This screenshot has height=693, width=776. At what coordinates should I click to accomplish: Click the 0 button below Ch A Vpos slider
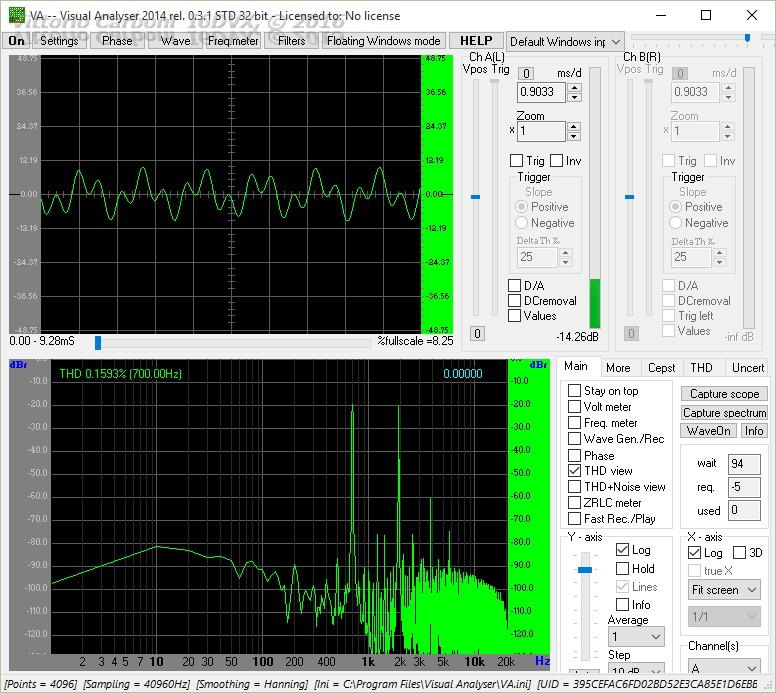click(x=477, y=334)
